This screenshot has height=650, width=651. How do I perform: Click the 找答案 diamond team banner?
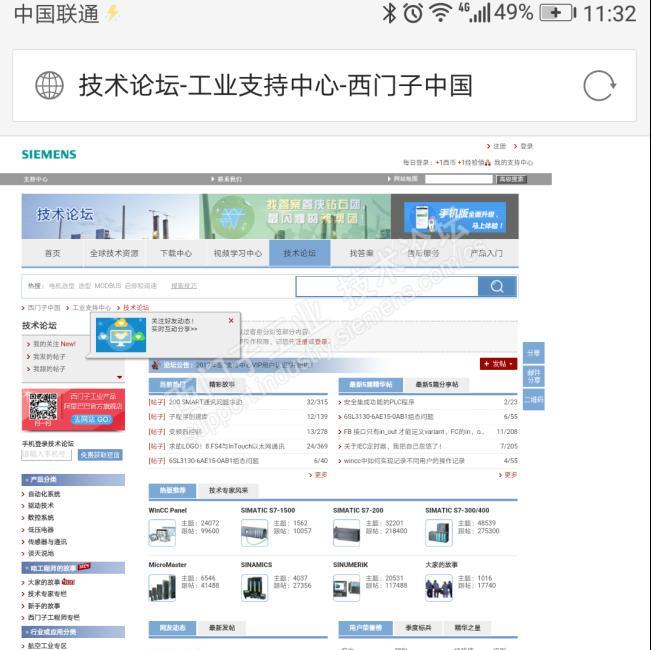point(295,216)
